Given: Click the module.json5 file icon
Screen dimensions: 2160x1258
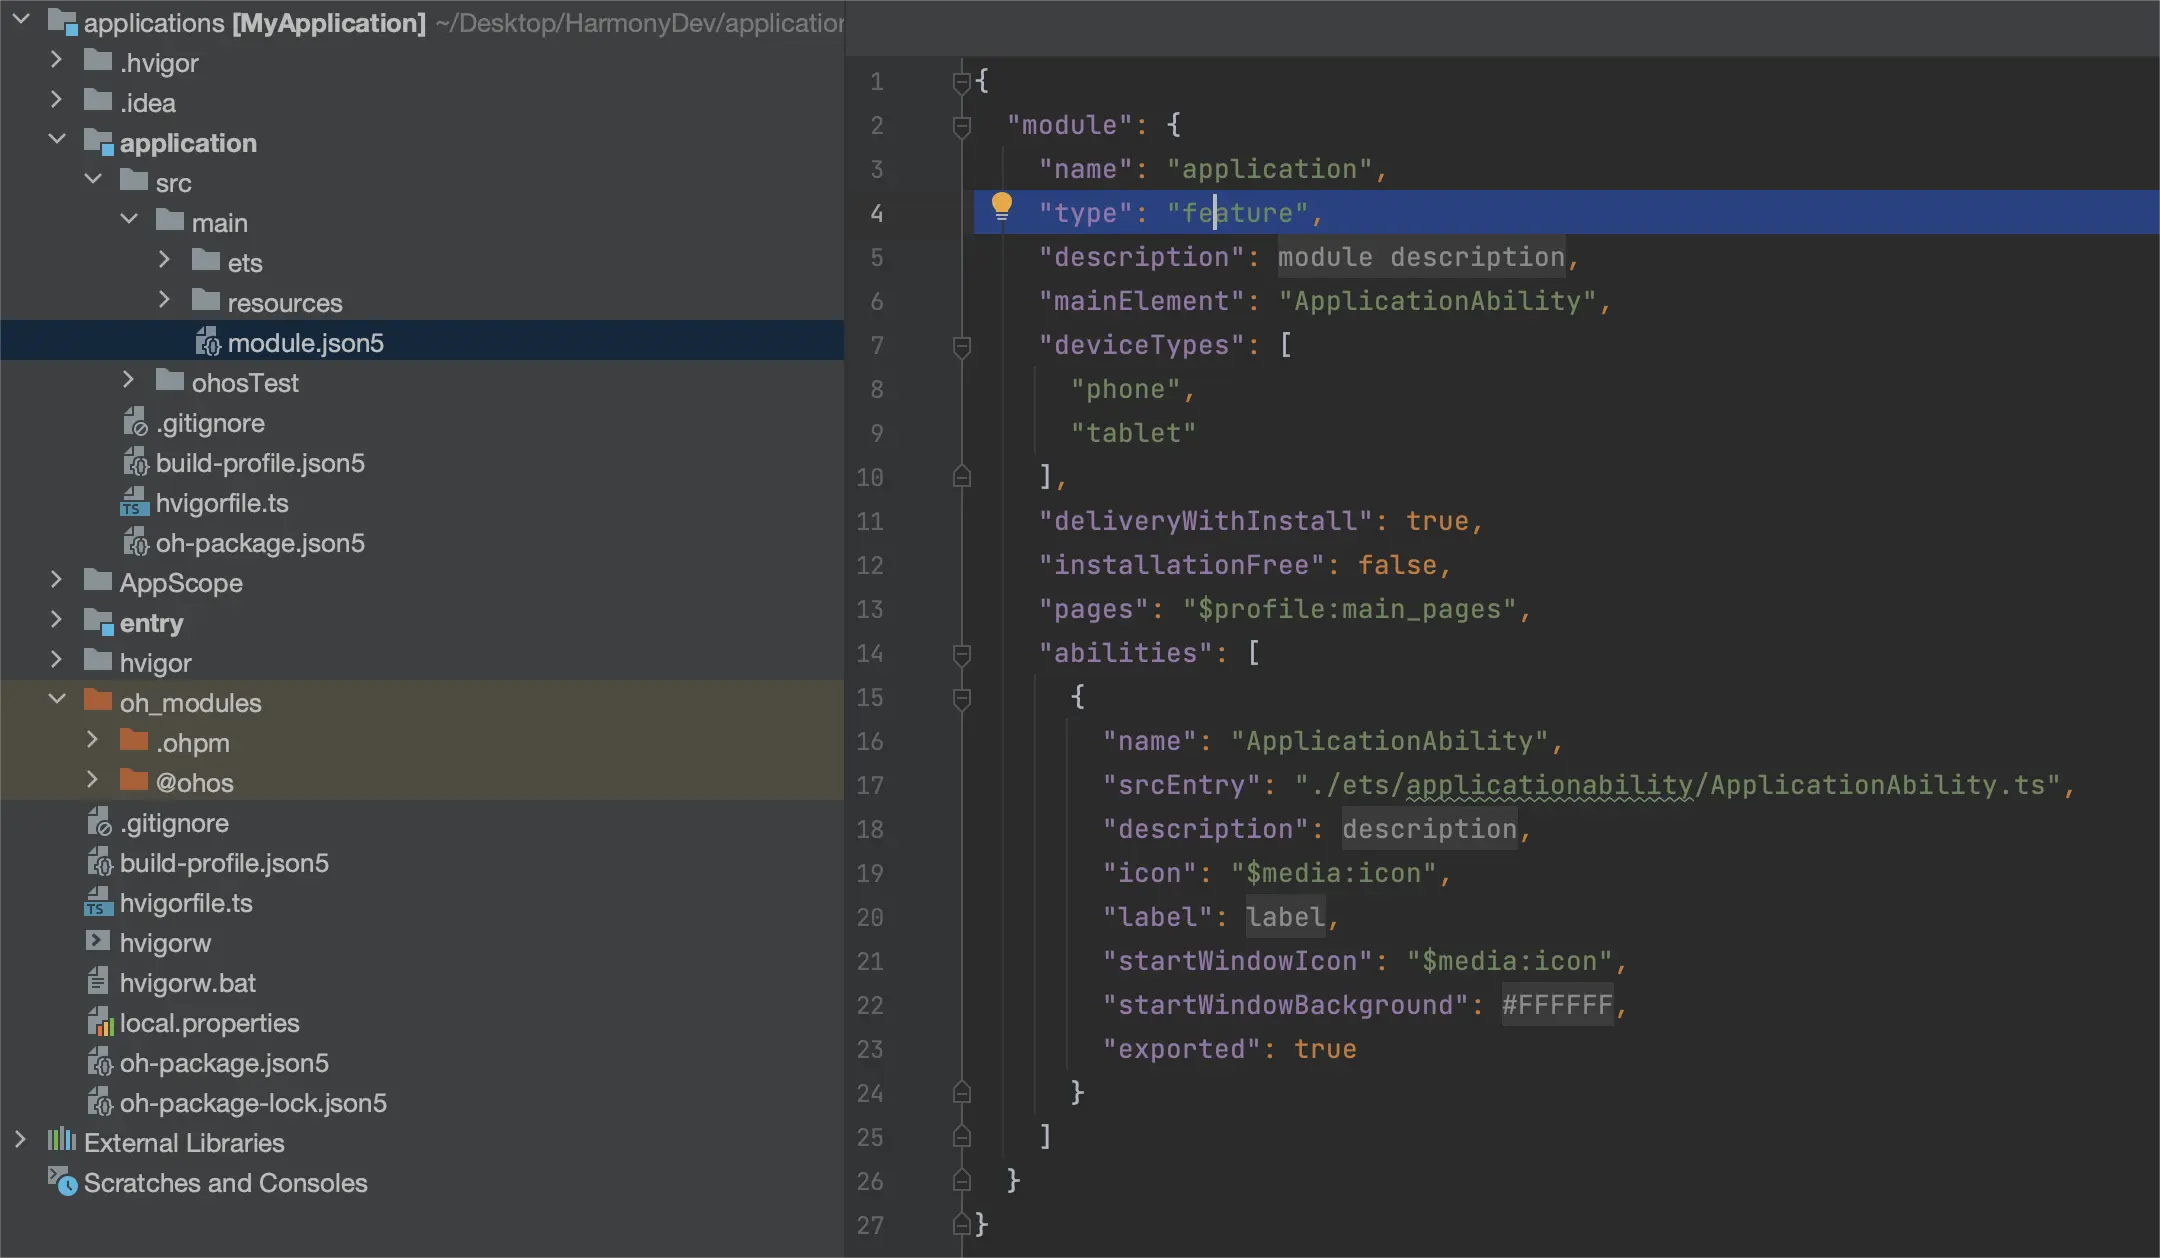Looking at the screenshot, I should 207,342.
